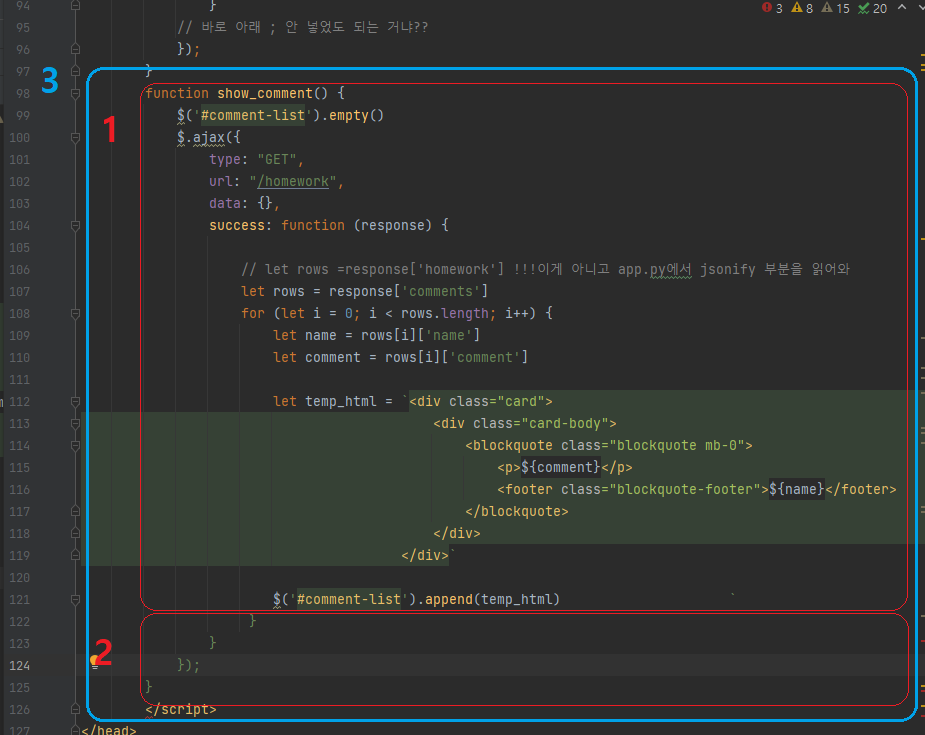Click the fold end marker on line 117
This screenshot has height=735, width=925.
[x=76, y=511]
